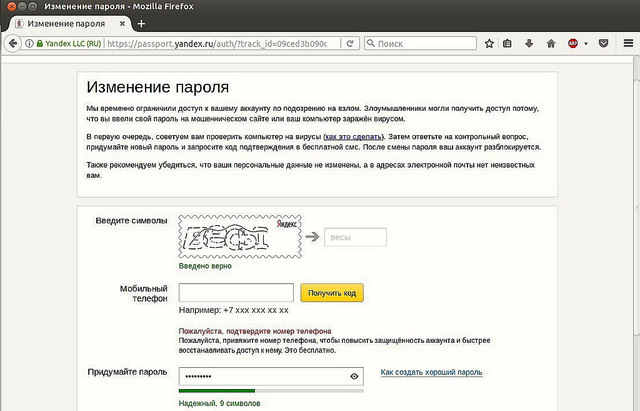Expand the Adblock Plus dropdown arrow
640x411 pixels.
point(586,44)
